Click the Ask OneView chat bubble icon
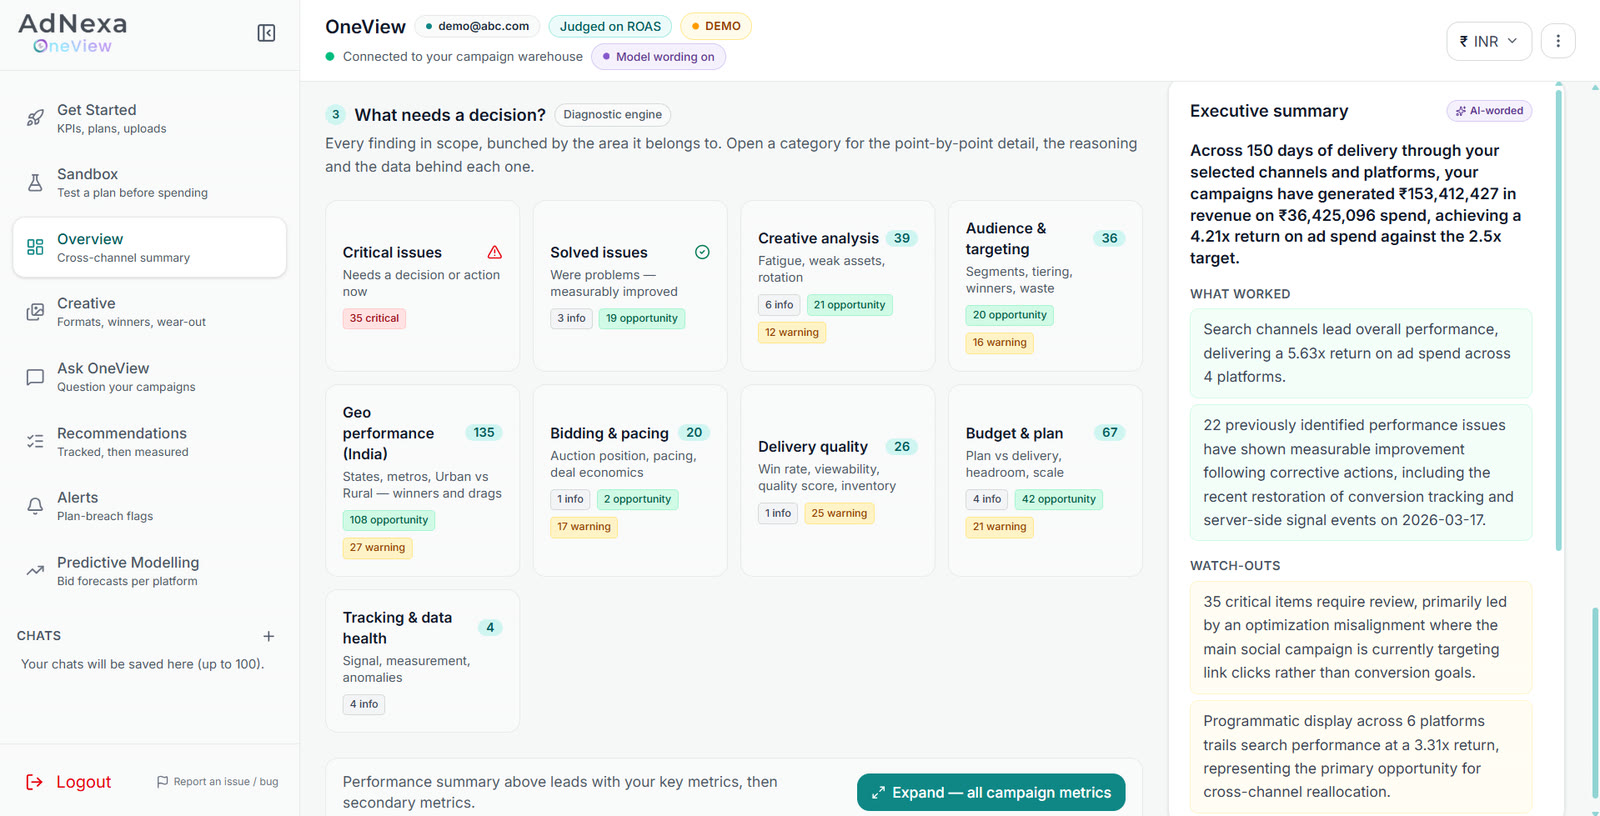This screenshot has height=816, width=1600. 35,377
